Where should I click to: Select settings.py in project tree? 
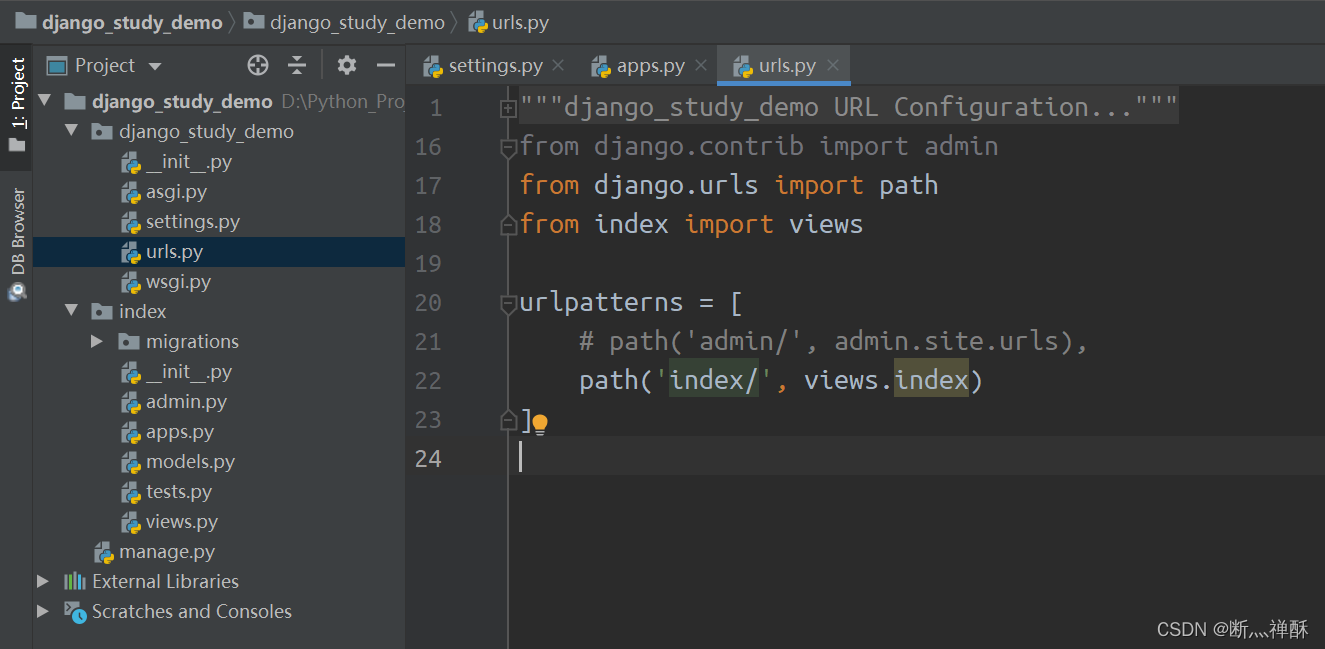(x=193, y=221)
